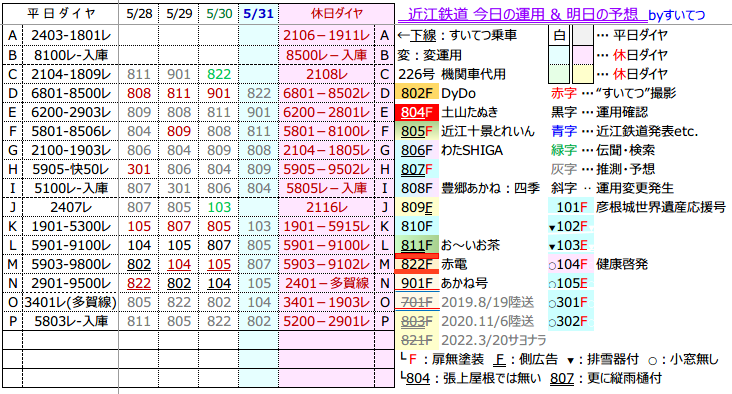Select holiday cell 2116レ
The image size is (732, 394).
[x=327, y=207]
